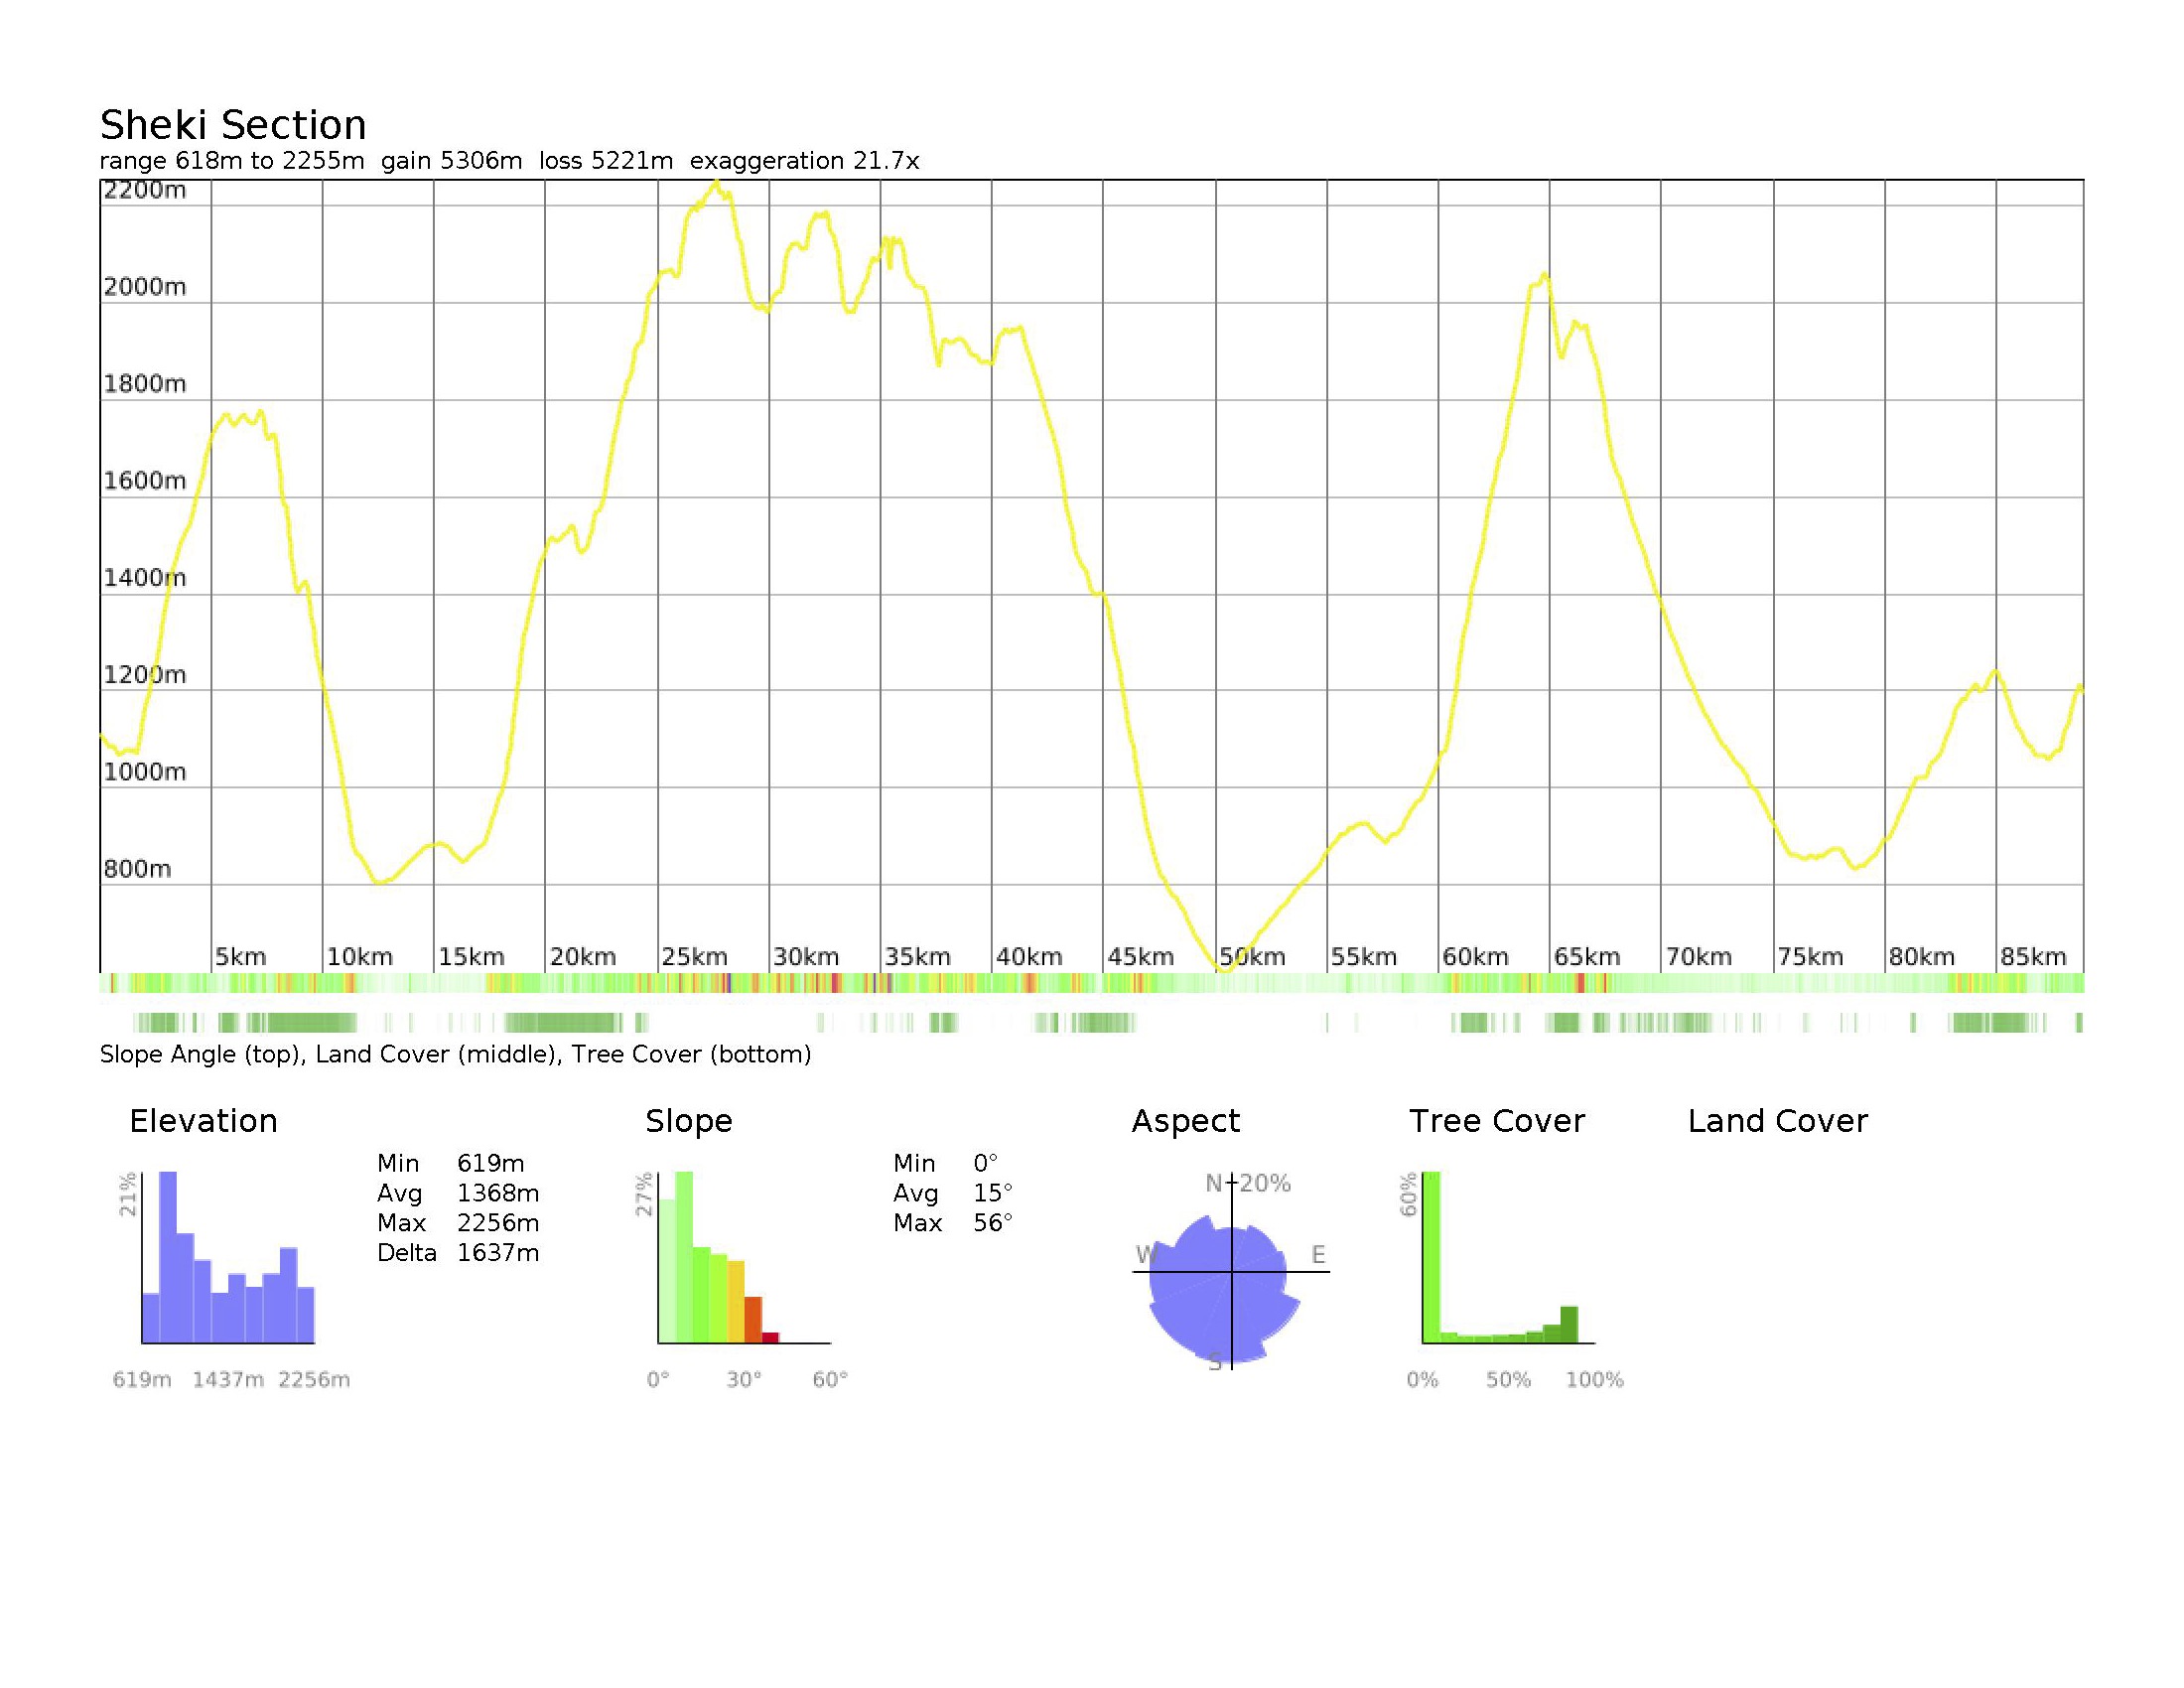Image resolution: width=2184 pixels, height=1688 pixels.
Task: Click the 'gain 5306m' value
Action: coord(451,161)
